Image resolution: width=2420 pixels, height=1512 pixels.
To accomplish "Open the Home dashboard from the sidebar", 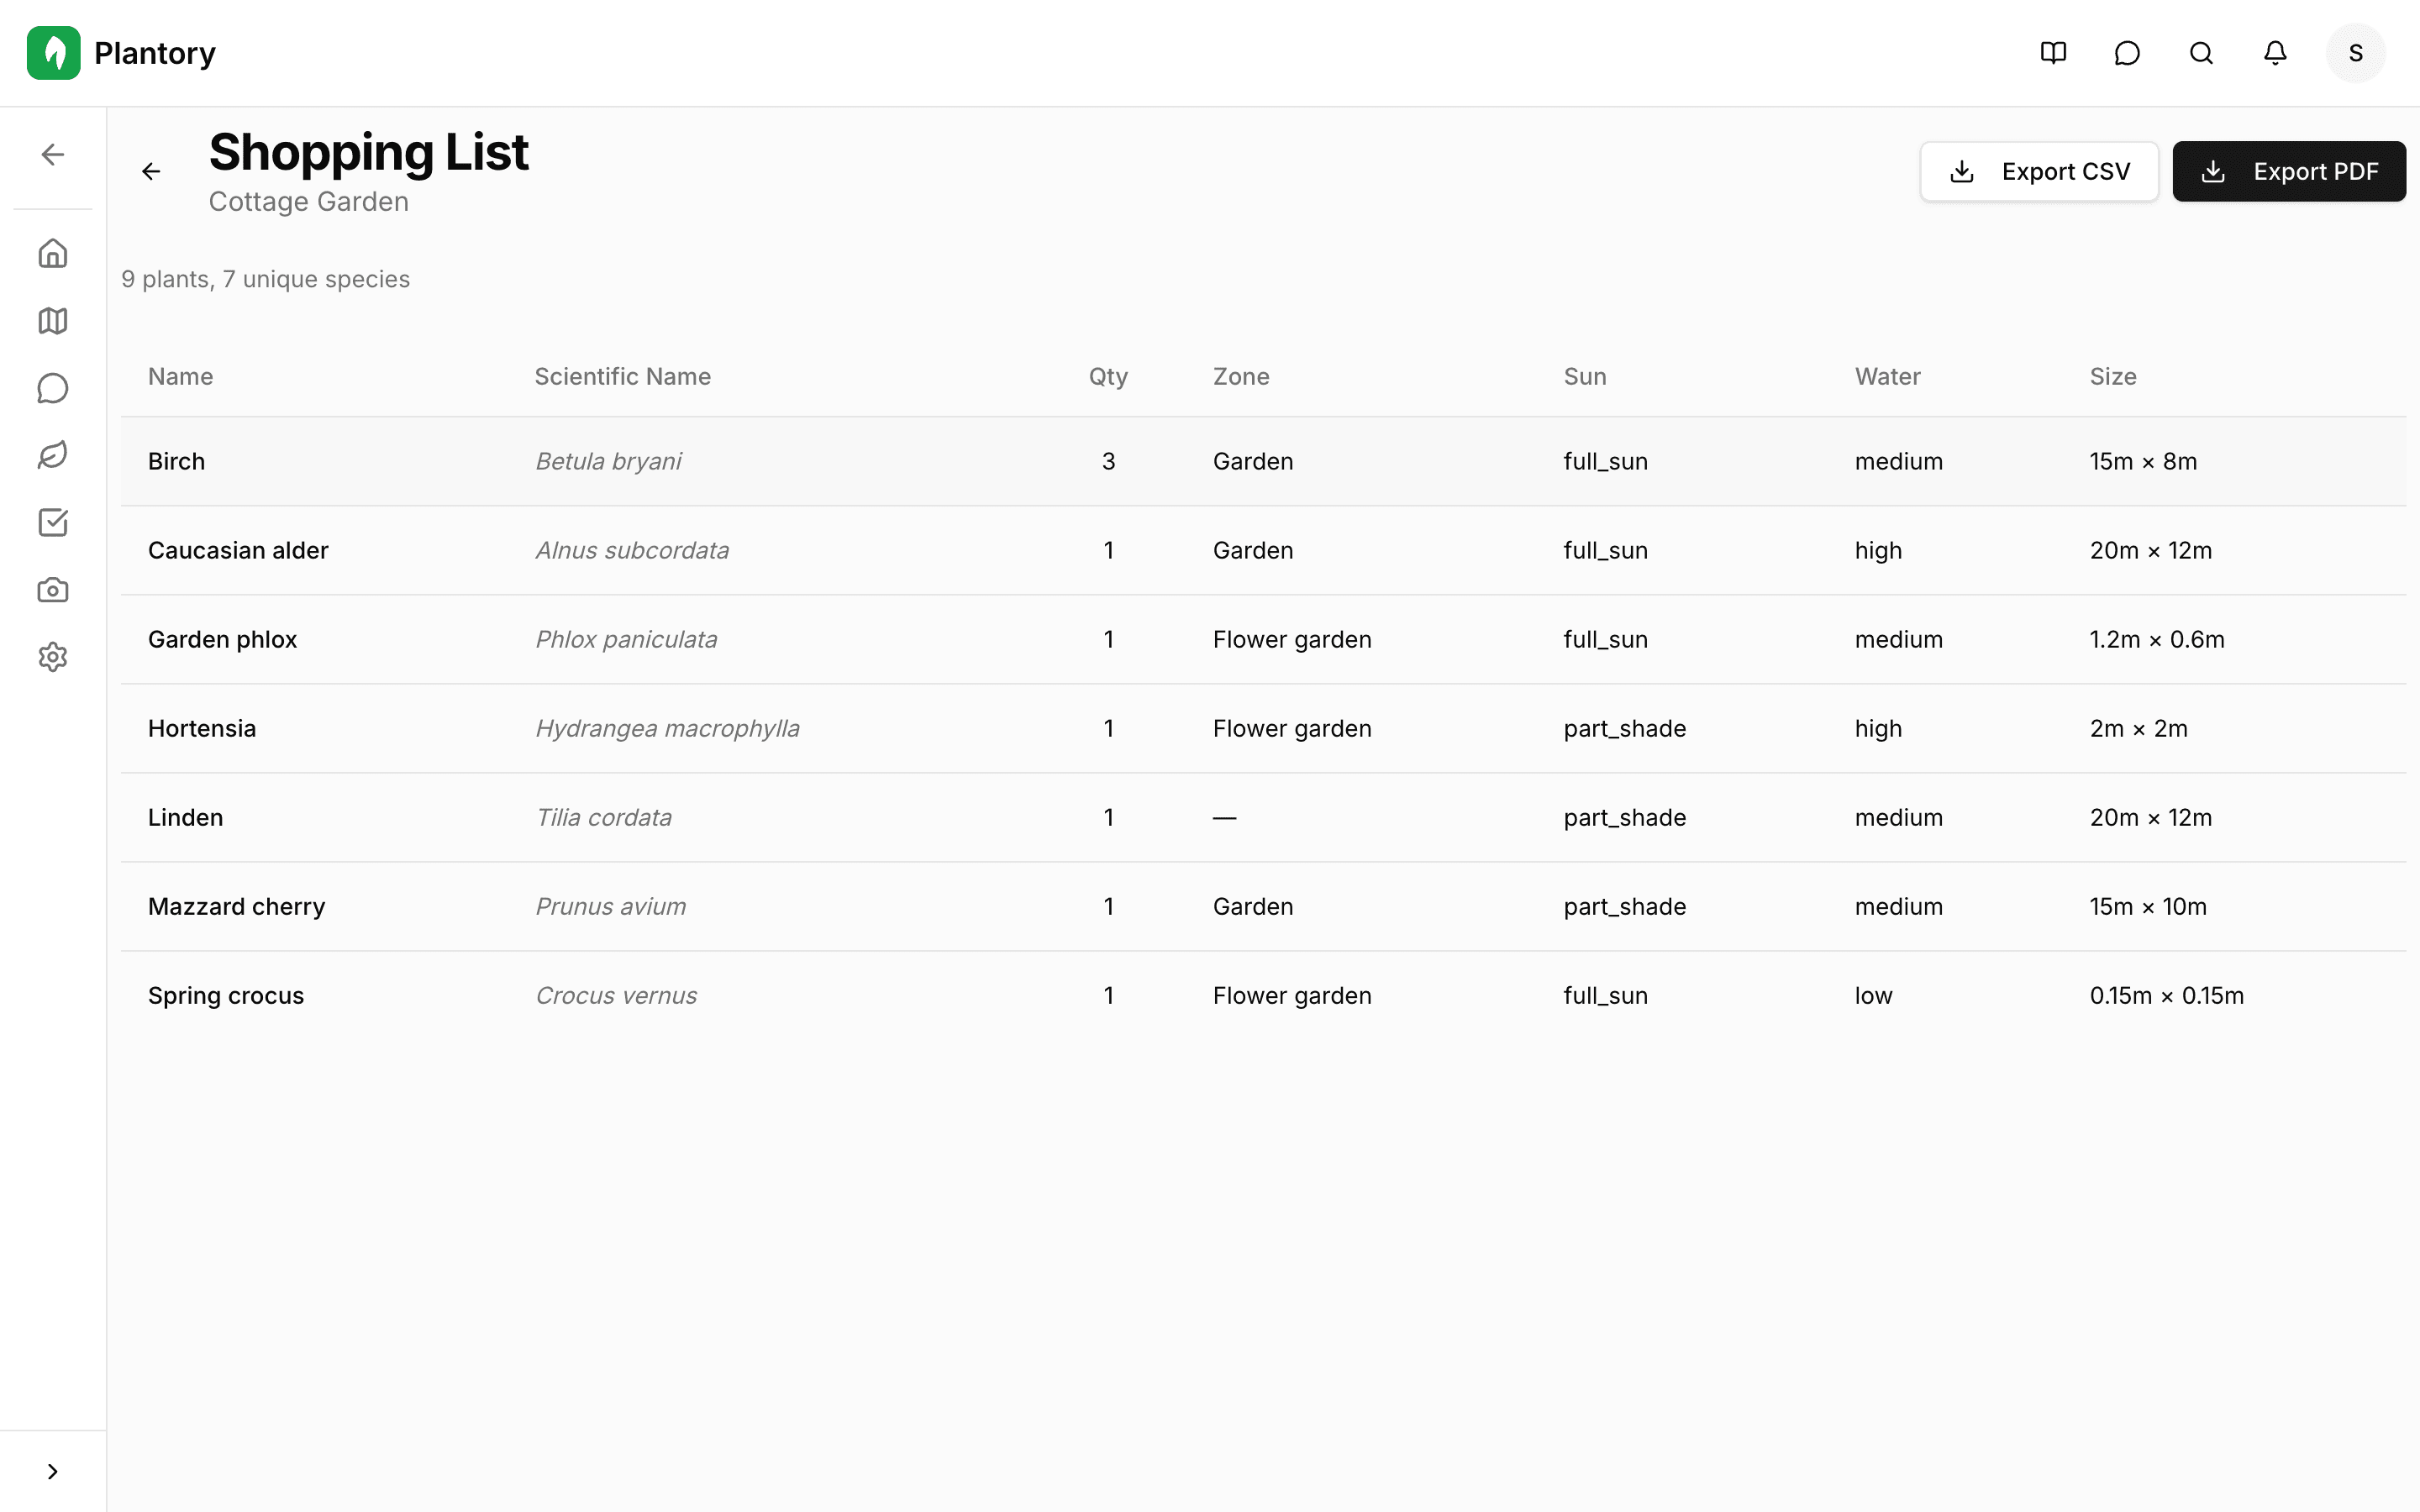I will click(52, 253).
